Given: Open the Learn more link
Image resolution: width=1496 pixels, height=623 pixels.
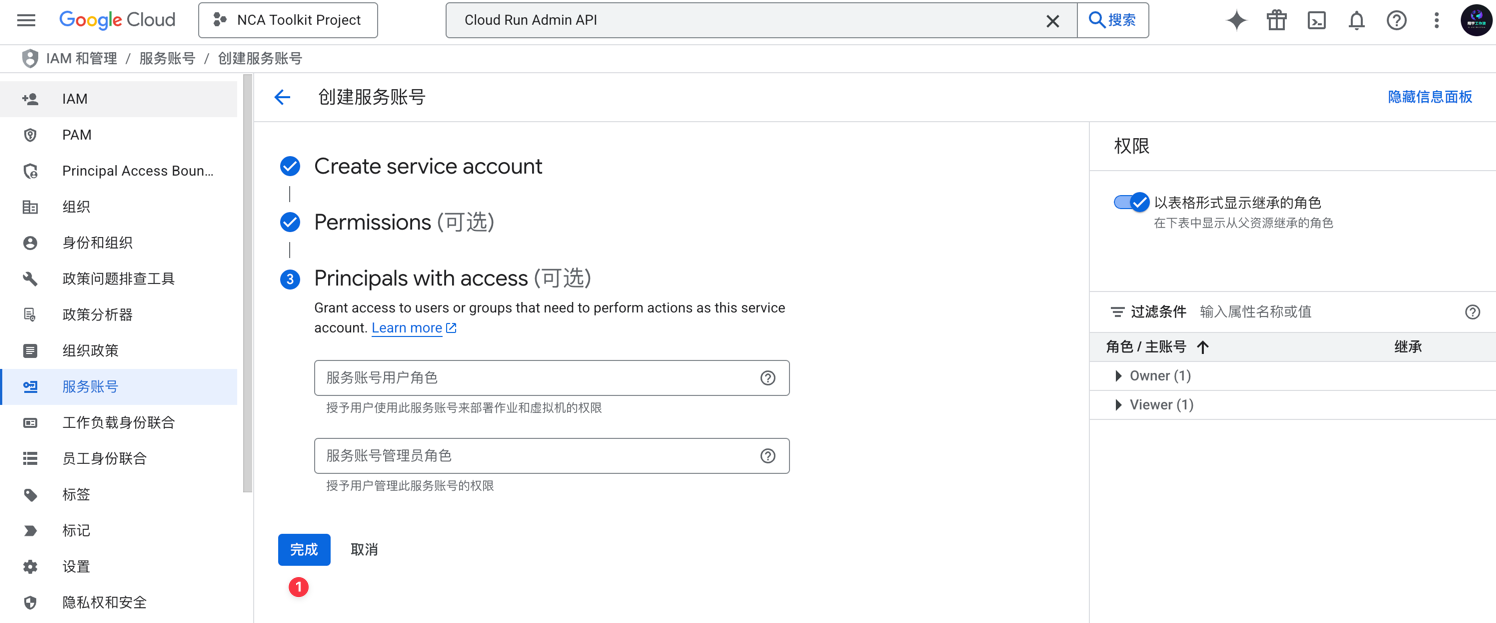Looking at the screenshot, I should click(x=407, y=327).
